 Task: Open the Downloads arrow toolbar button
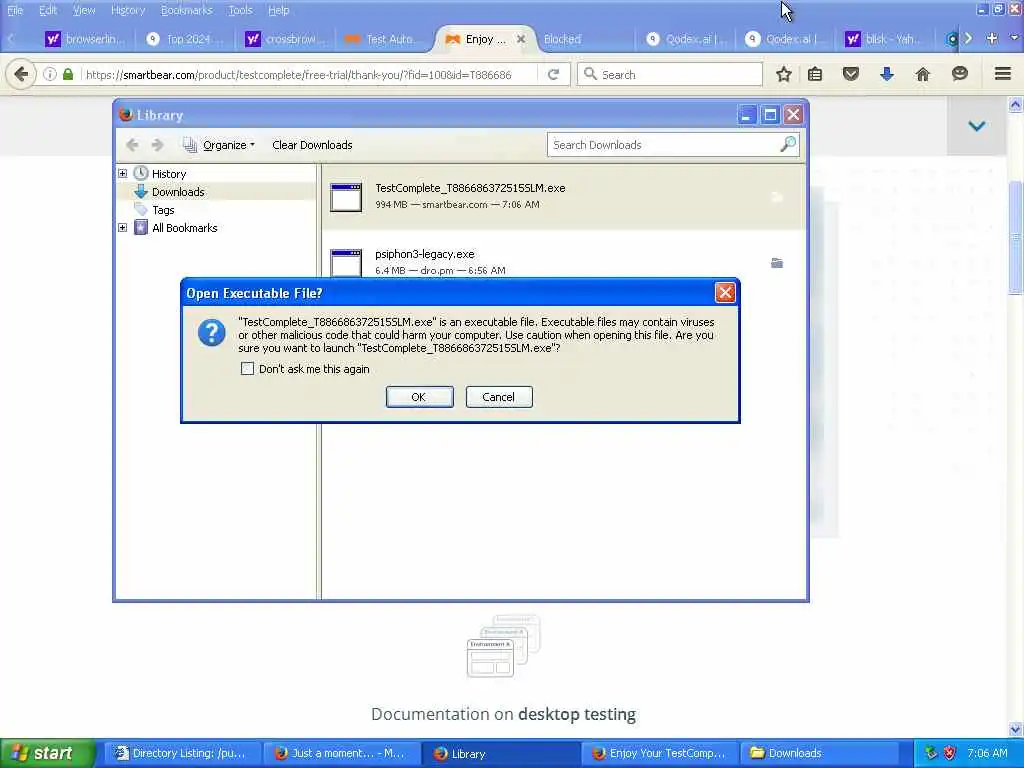click(x=886, y=74)
